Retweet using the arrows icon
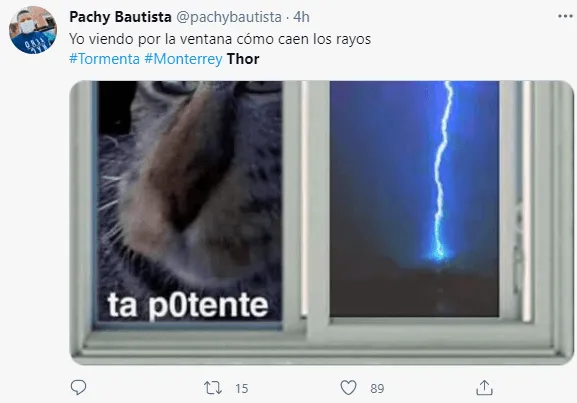This screenshot has height=403, width=577. (213, 388)
